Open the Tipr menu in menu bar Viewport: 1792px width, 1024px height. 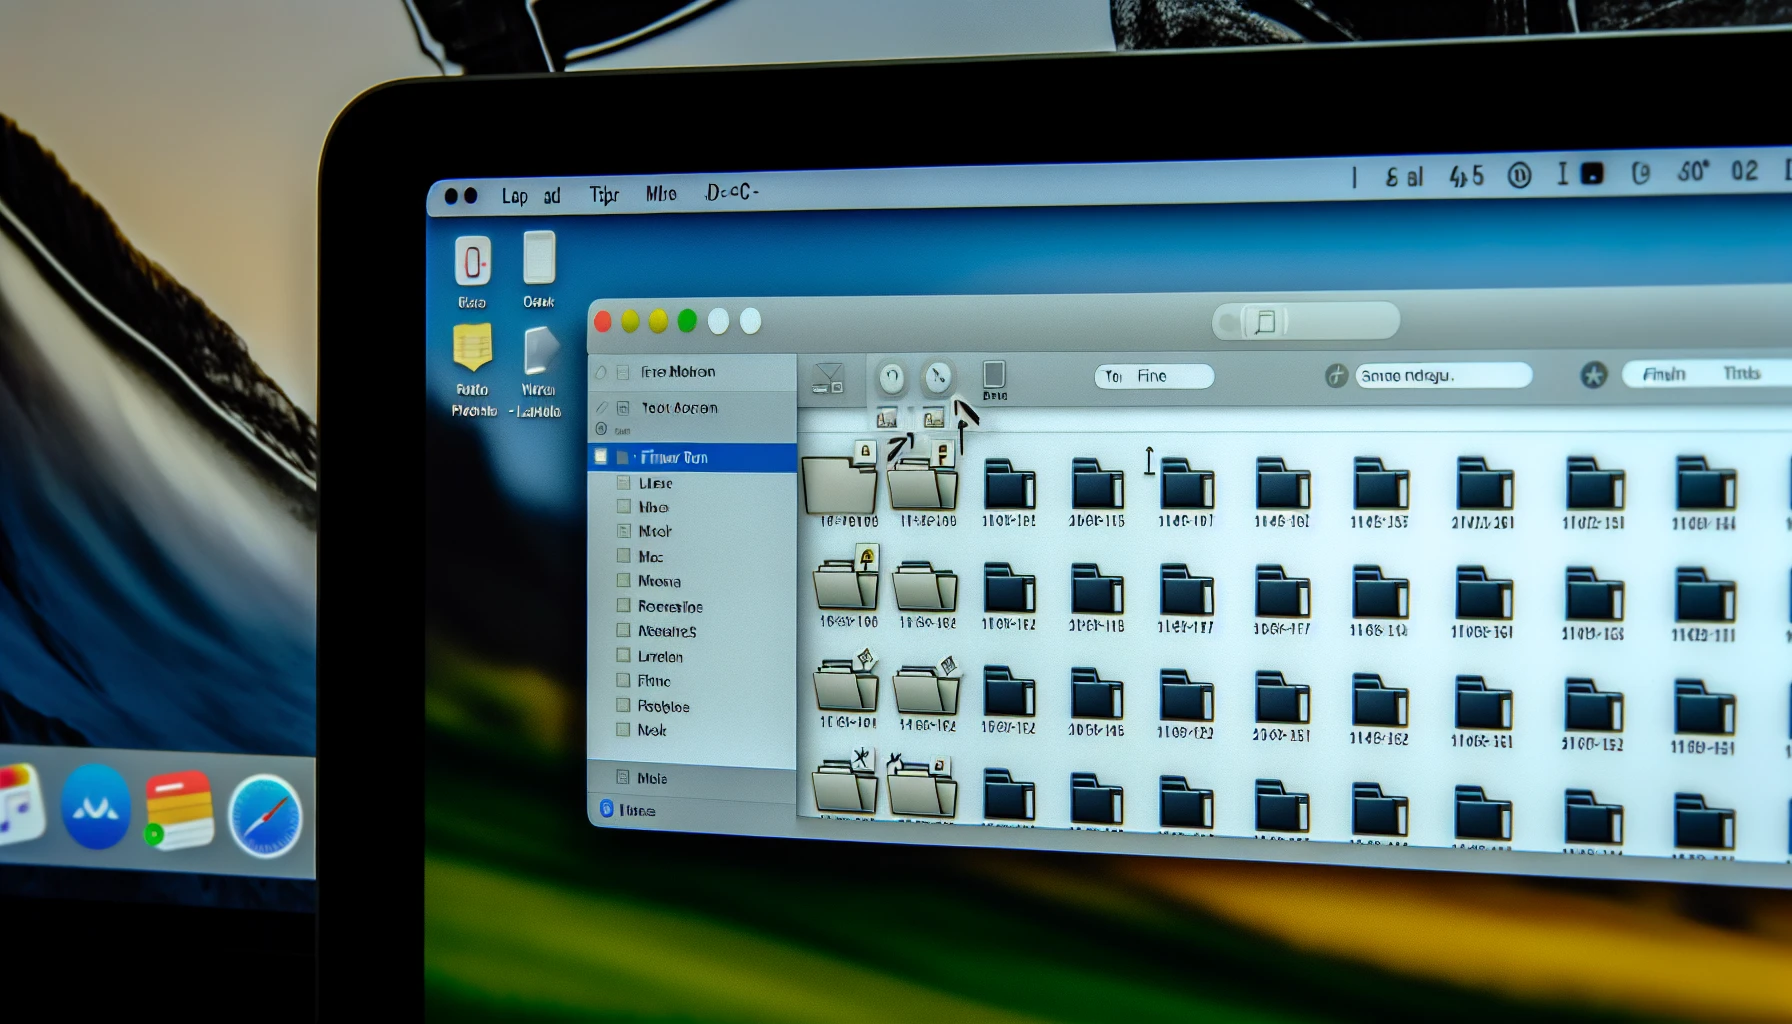[604, 195]
